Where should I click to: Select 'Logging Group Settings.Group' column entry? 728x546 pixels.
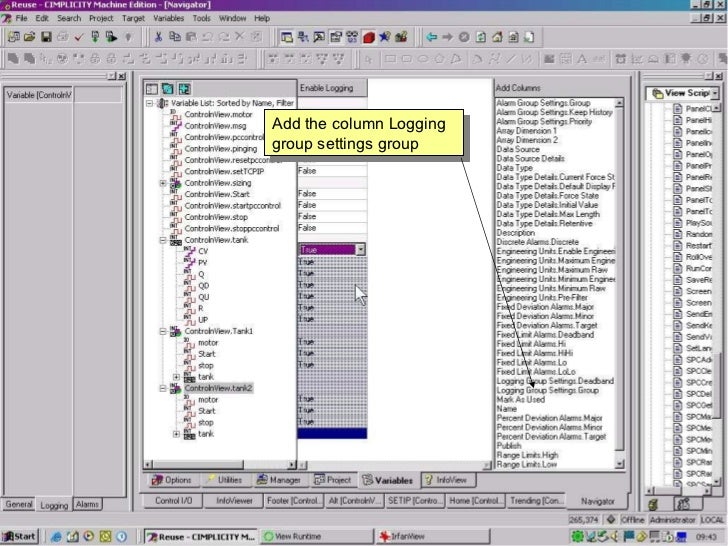coord(548,390)
